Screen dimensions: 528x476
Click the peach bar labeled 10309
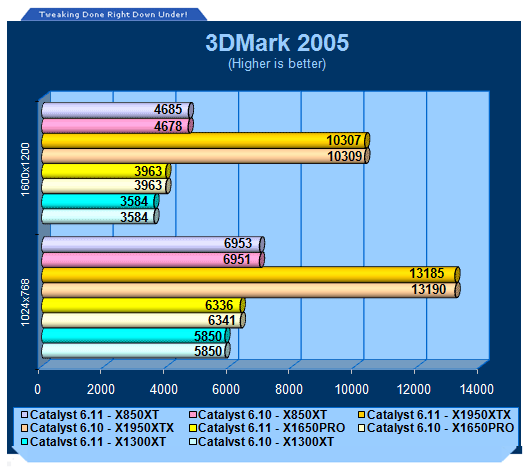(206, 156)
